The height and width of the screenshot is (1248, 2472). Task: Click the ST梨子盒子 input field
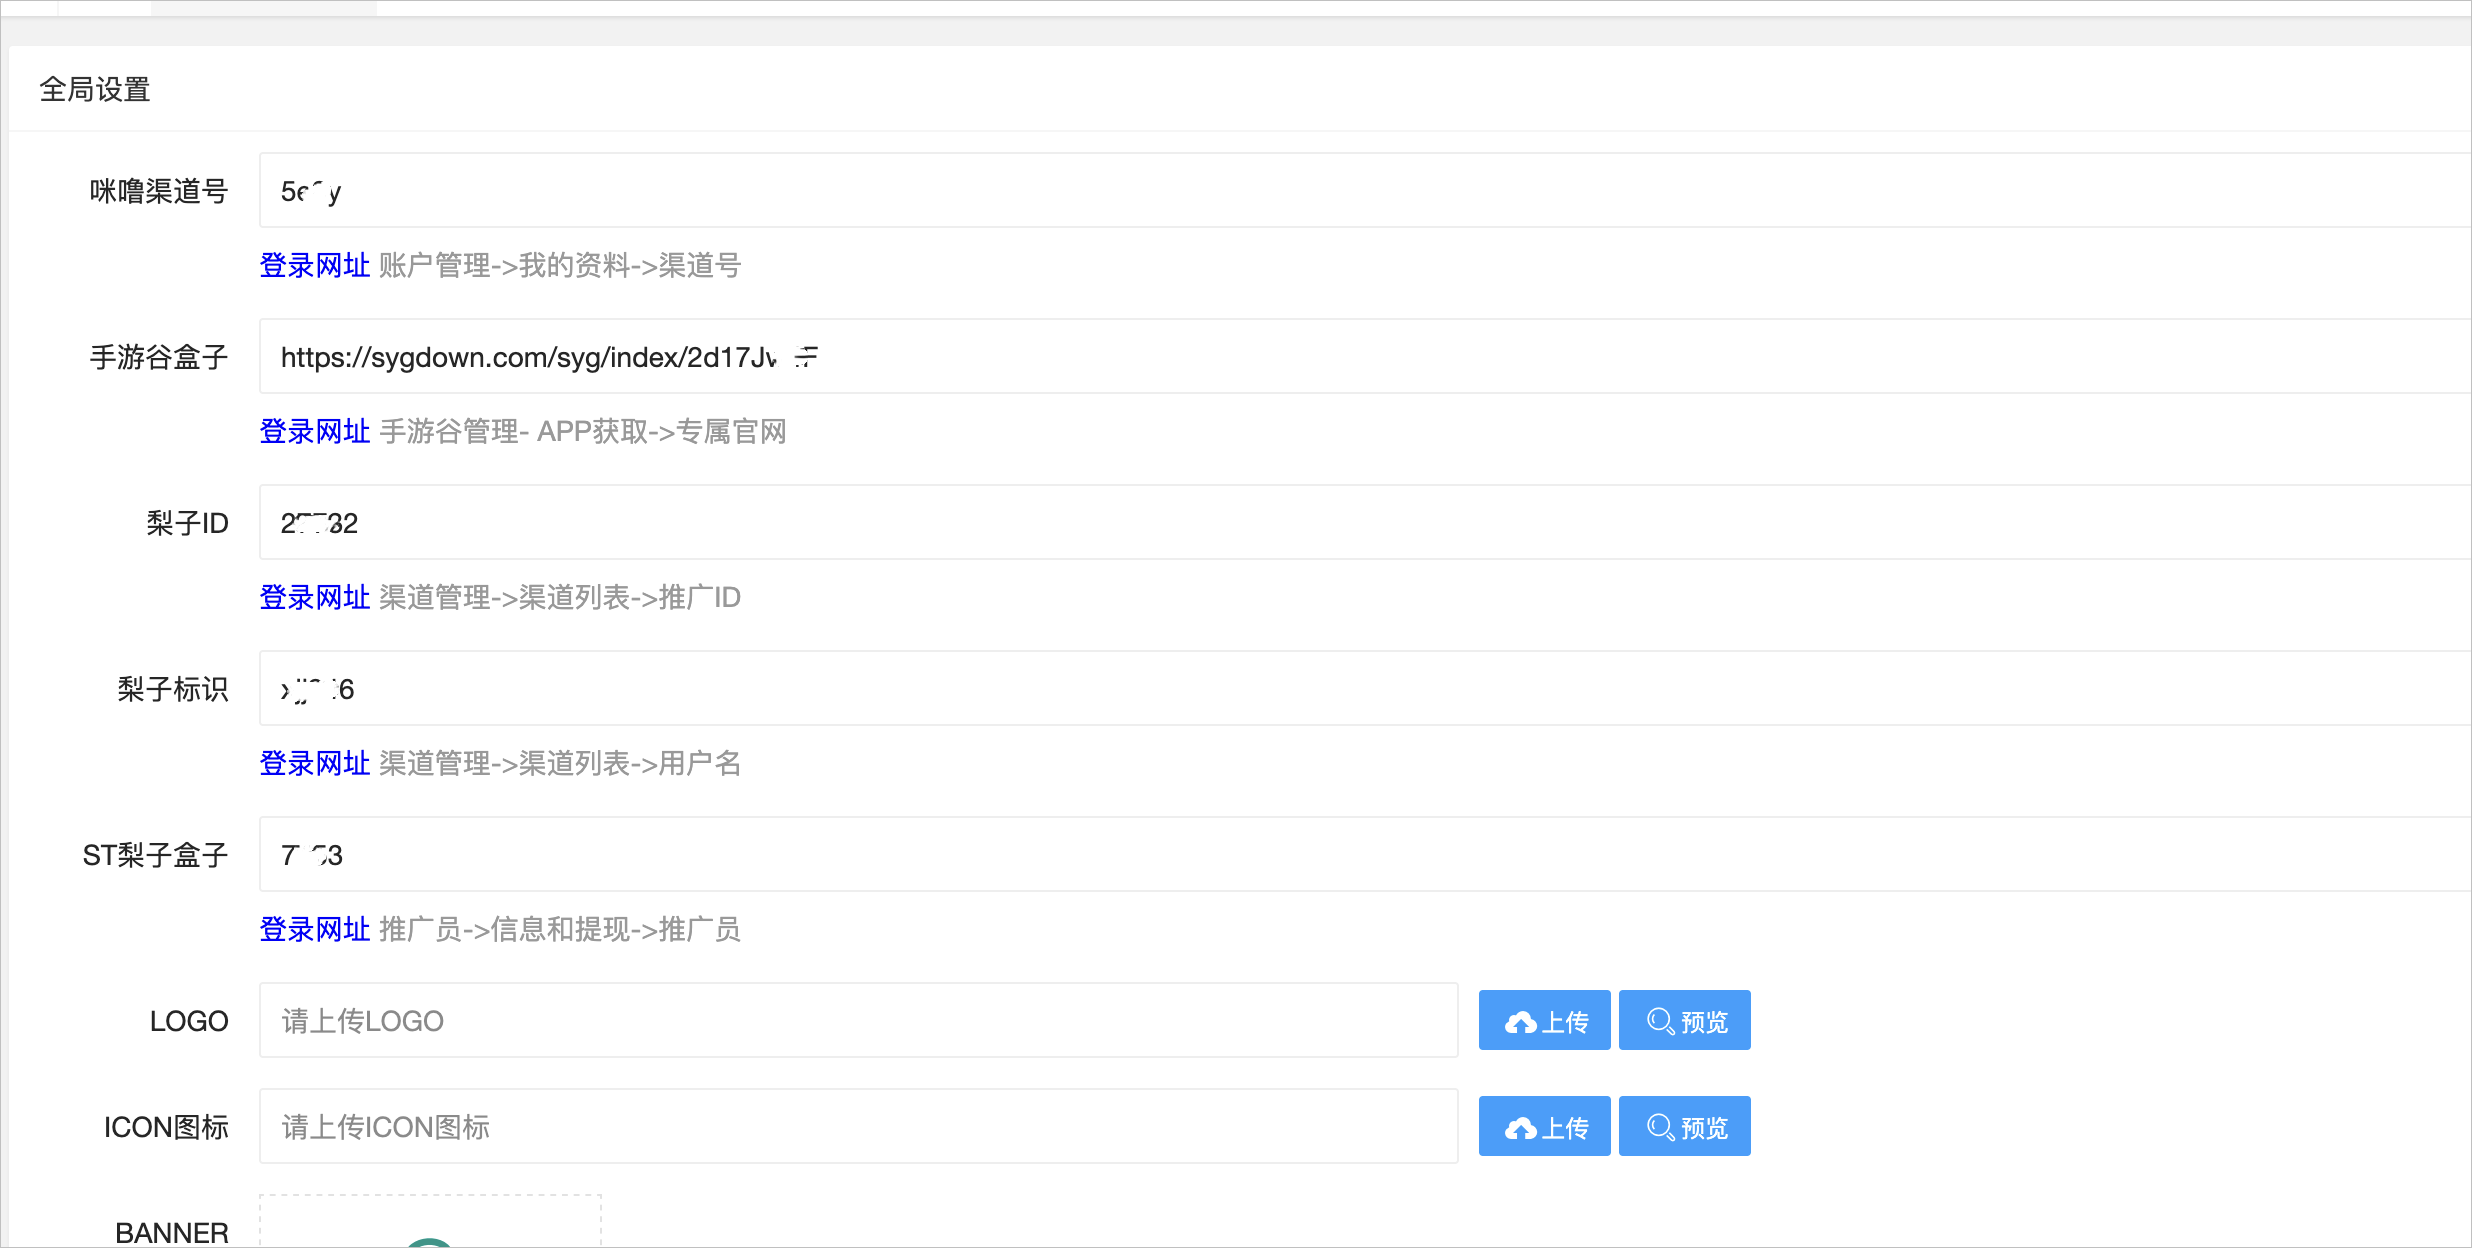coord(1365,854)
